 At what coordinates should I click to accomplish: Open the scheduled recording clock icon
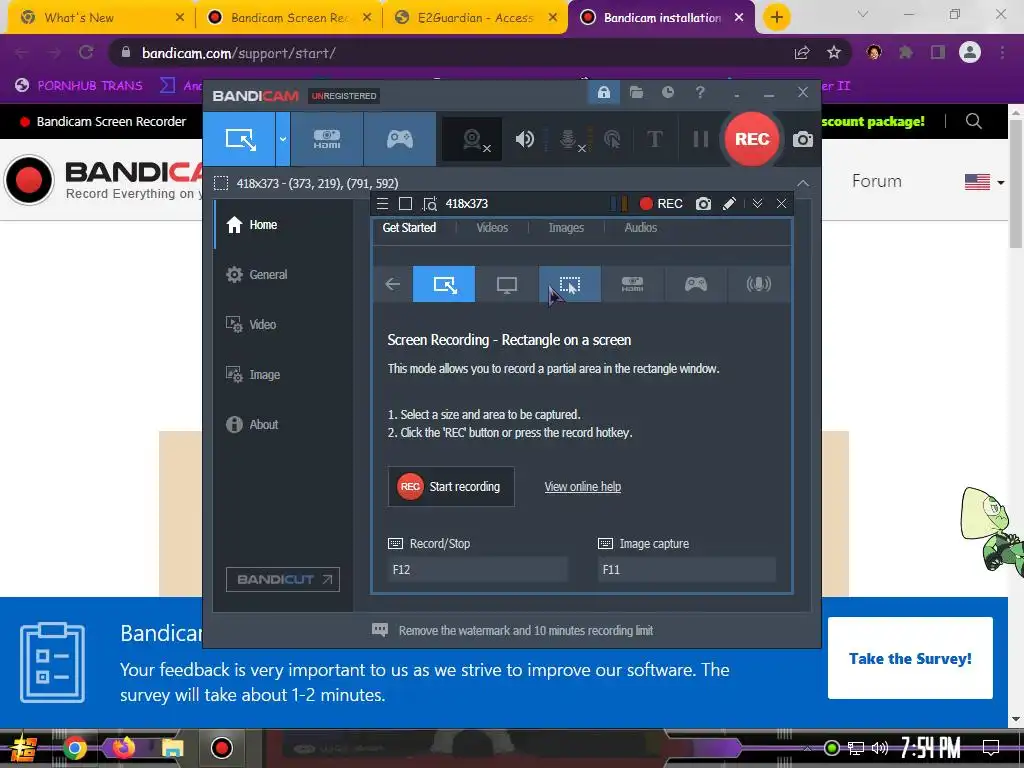tap(667, 93)
